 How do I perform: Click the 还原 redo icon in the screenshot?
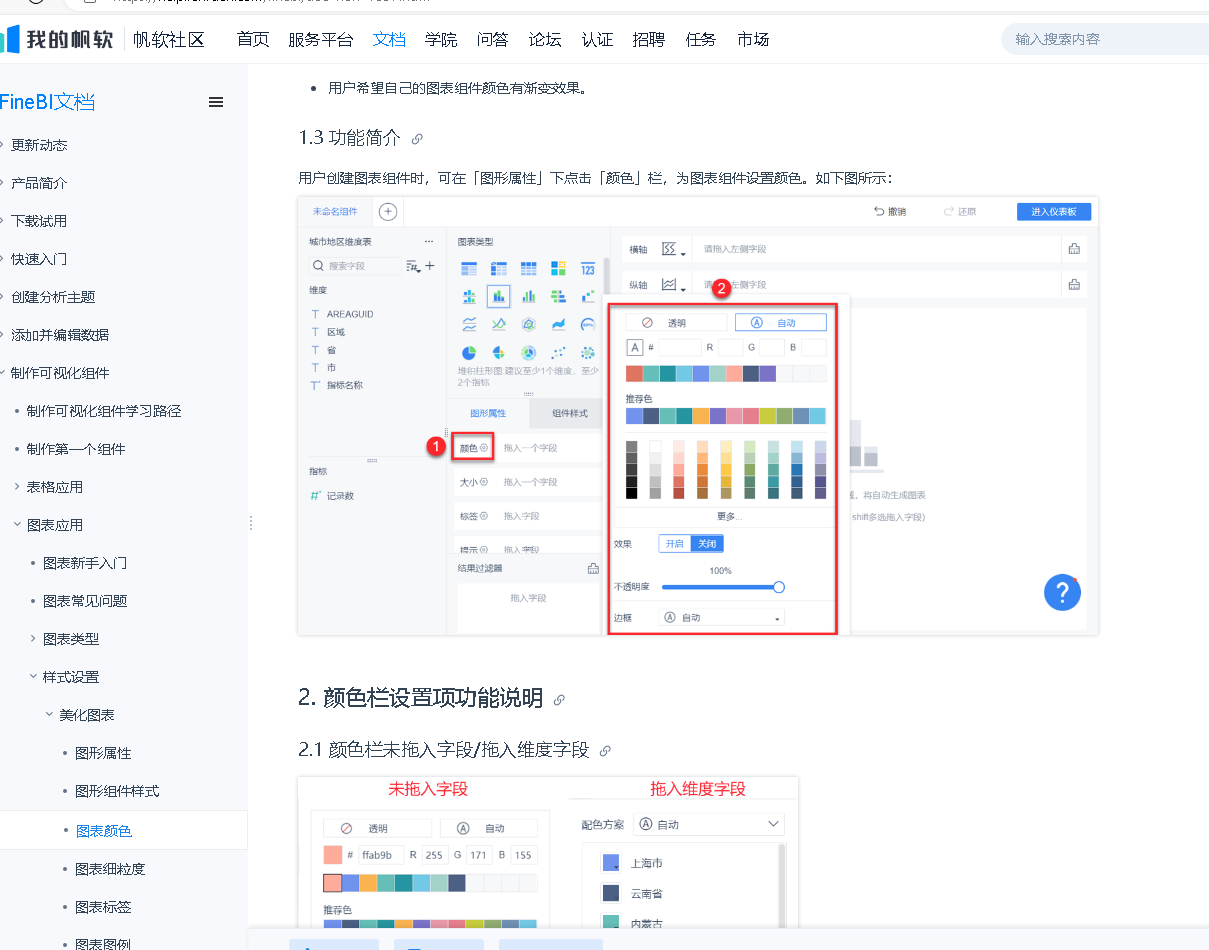[949, 211]
